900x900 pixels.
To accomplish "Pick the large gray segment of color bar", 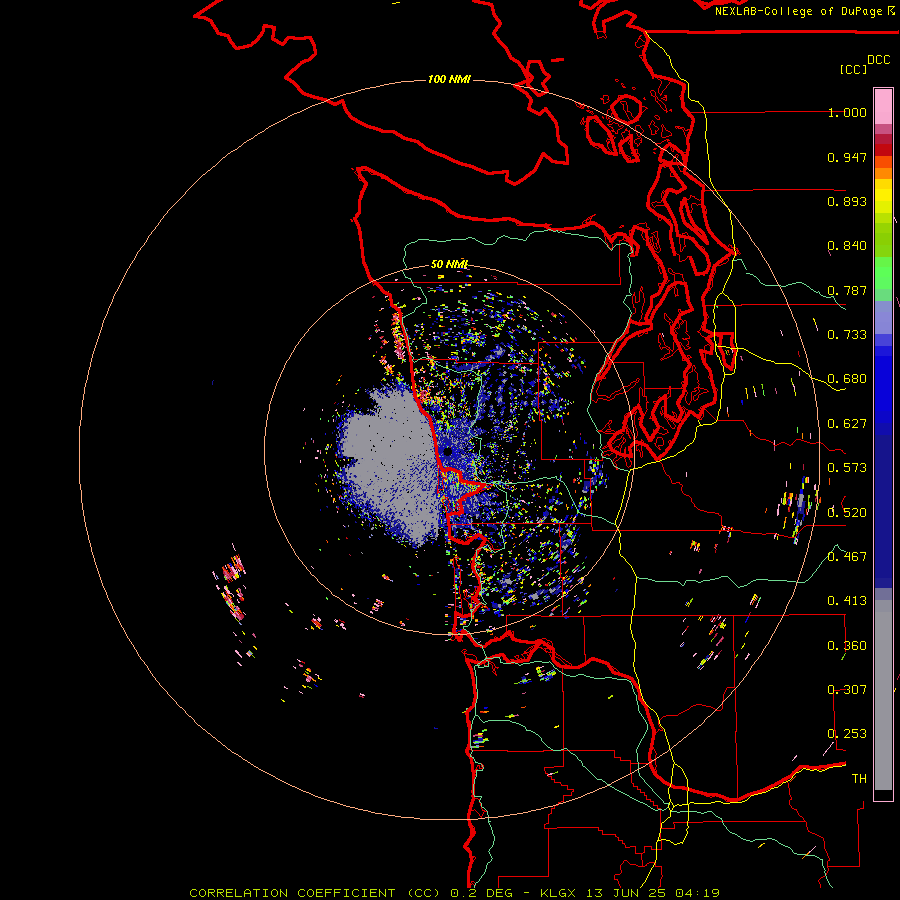I will click(x=883, y=695).
